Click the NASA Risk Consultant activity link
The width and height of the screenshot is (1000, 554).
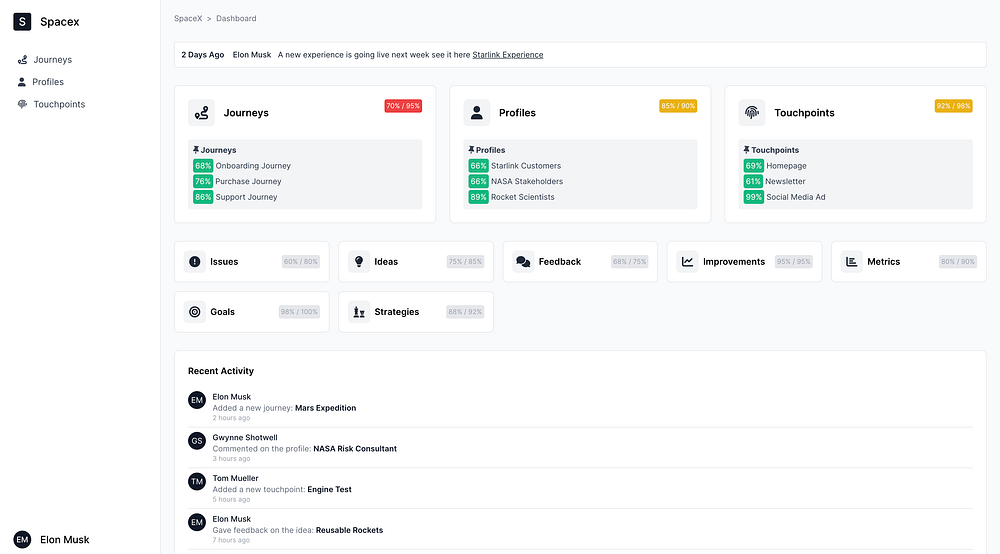[355, 449]
